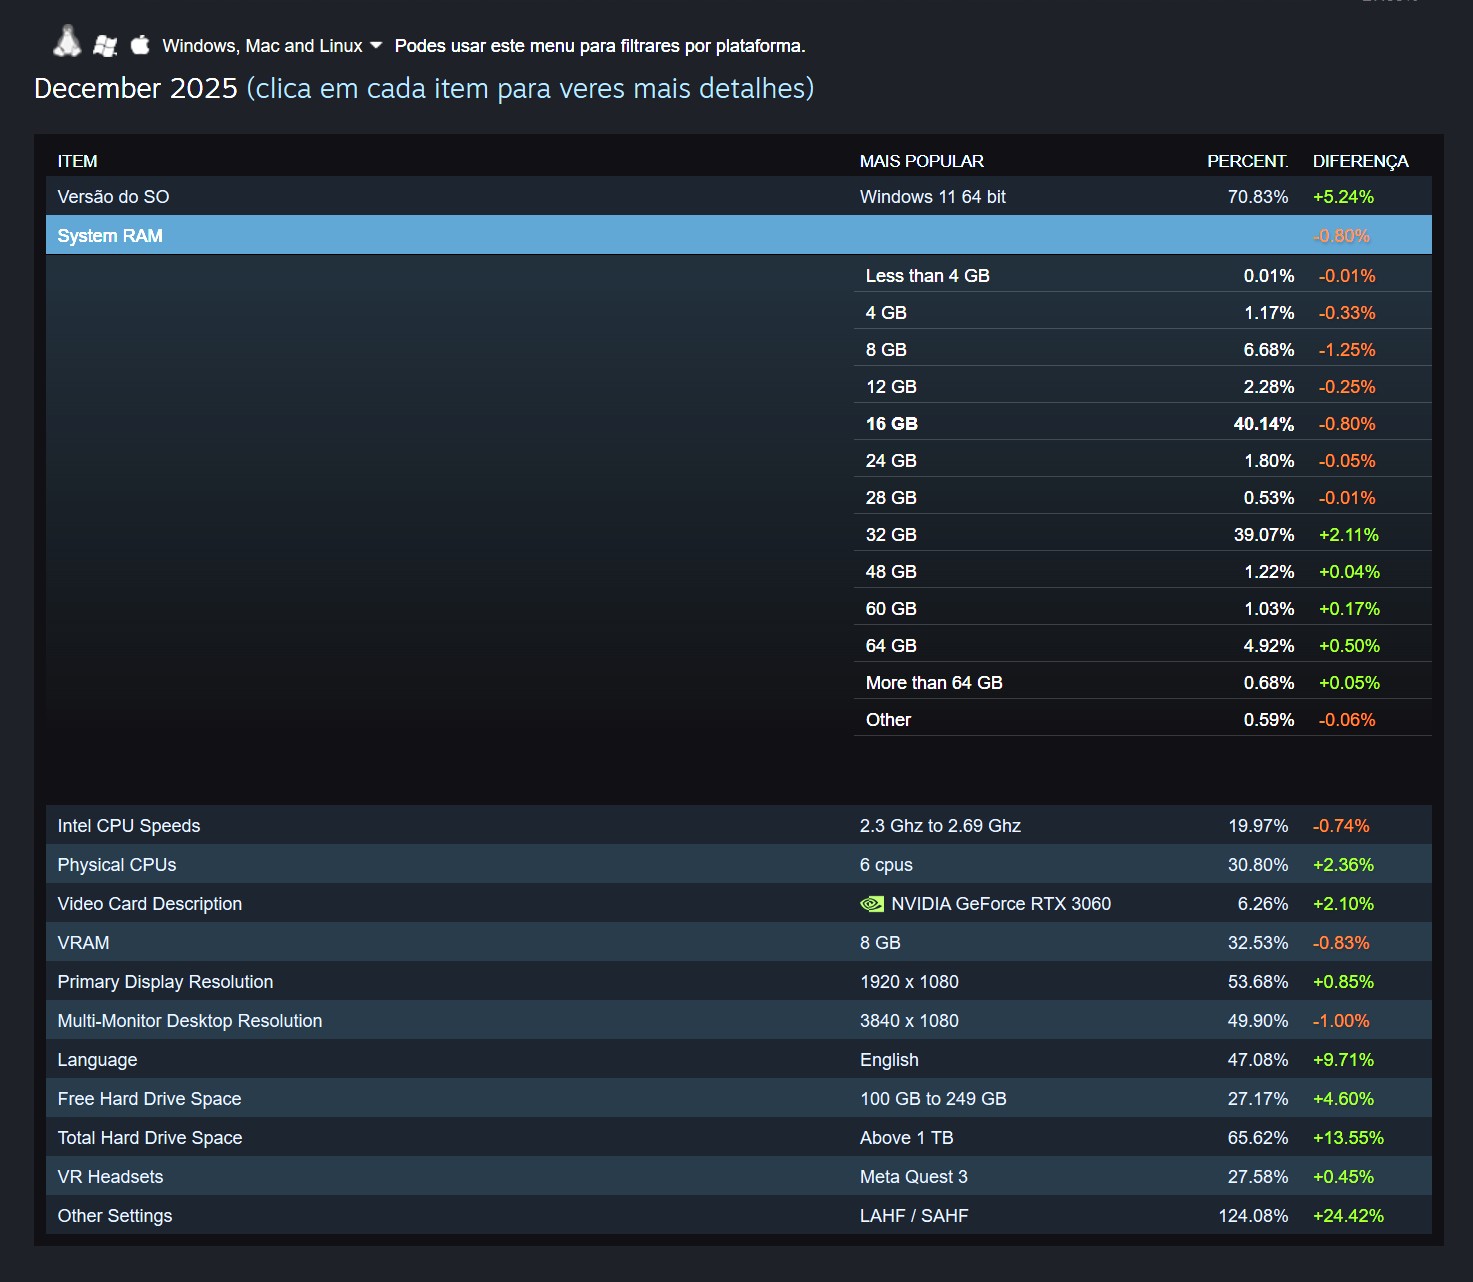
Task: Click the 16 GB RAM entry
Action: (892, 424)
